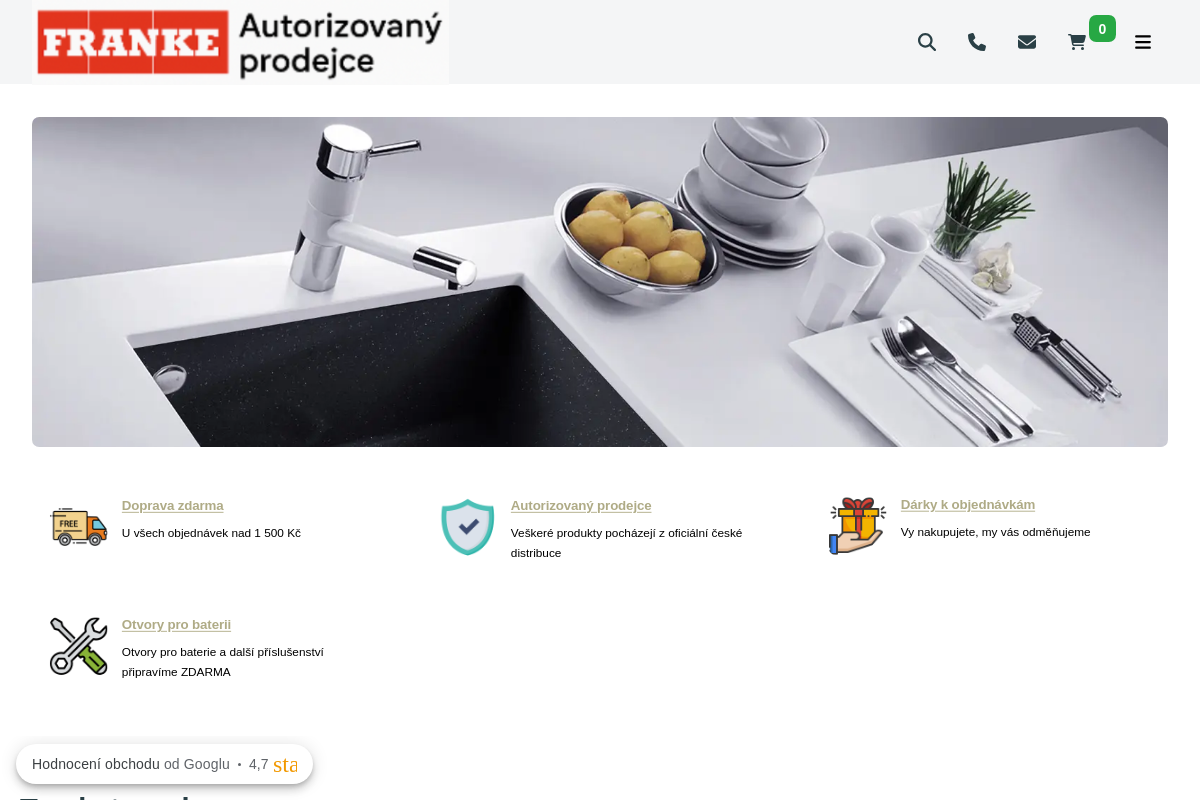Click the Vy nakupujete description text
Image resolution: width=1200 pixels, height=800 pixels.
[996, 532]
